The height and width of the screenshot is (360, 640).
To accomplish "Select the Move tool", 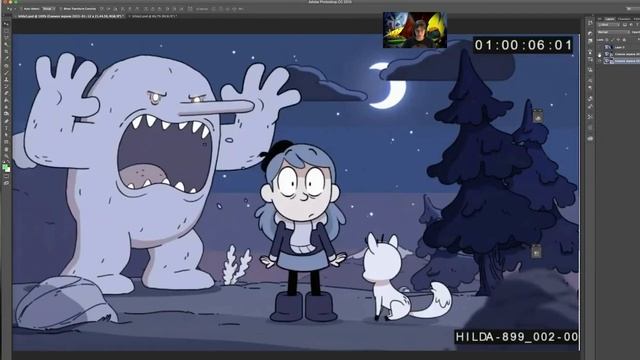I will pyautogui.click(x=6, y=24).
